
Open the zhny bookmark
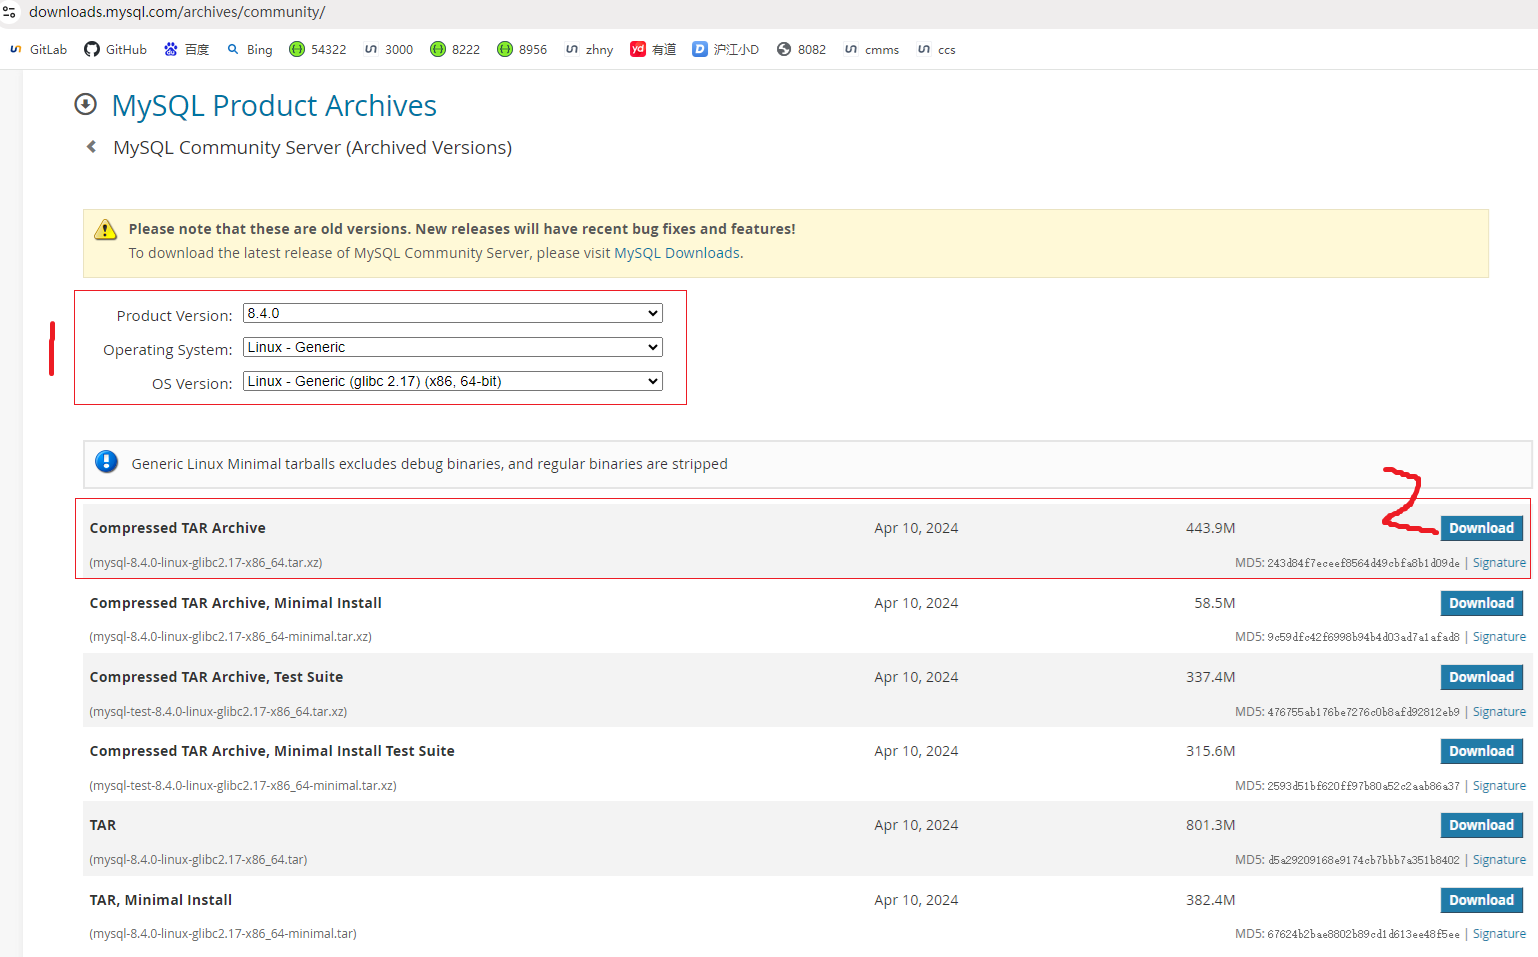pos(589,49)
